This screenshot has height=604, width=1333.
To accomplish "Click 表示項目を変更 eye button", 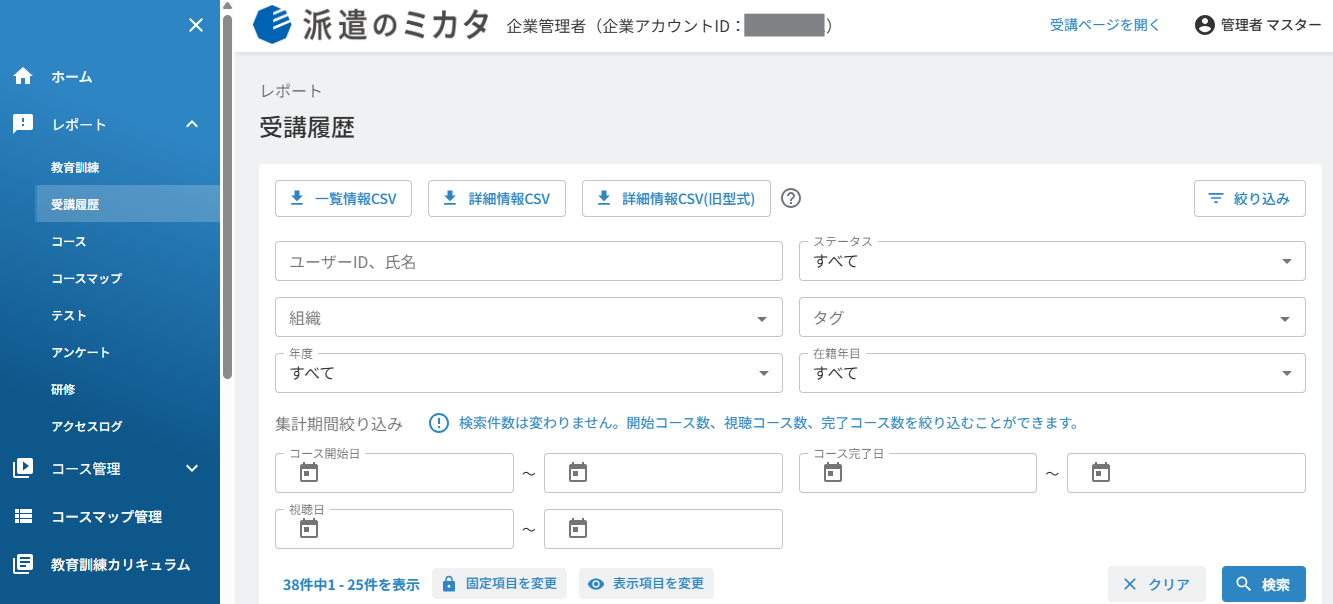I will [x=646, y=584].
